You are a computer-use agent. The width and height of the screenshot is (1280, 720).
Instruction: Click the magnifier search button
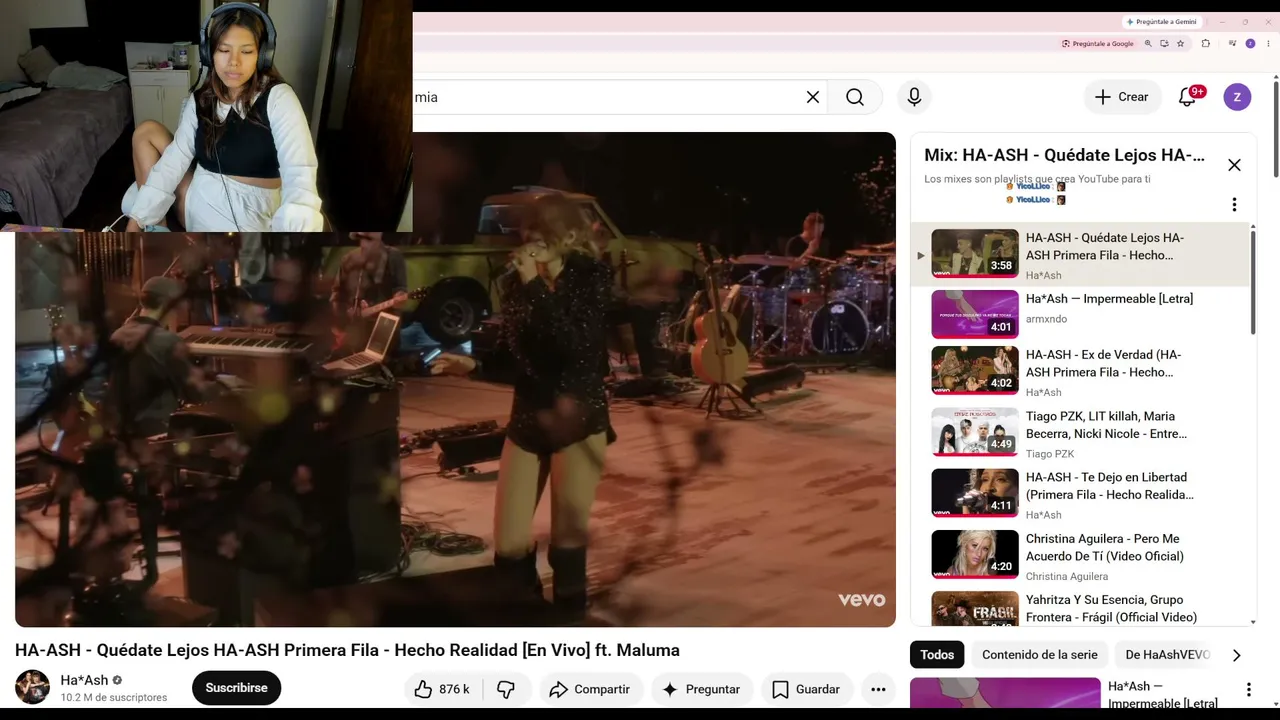855,97
